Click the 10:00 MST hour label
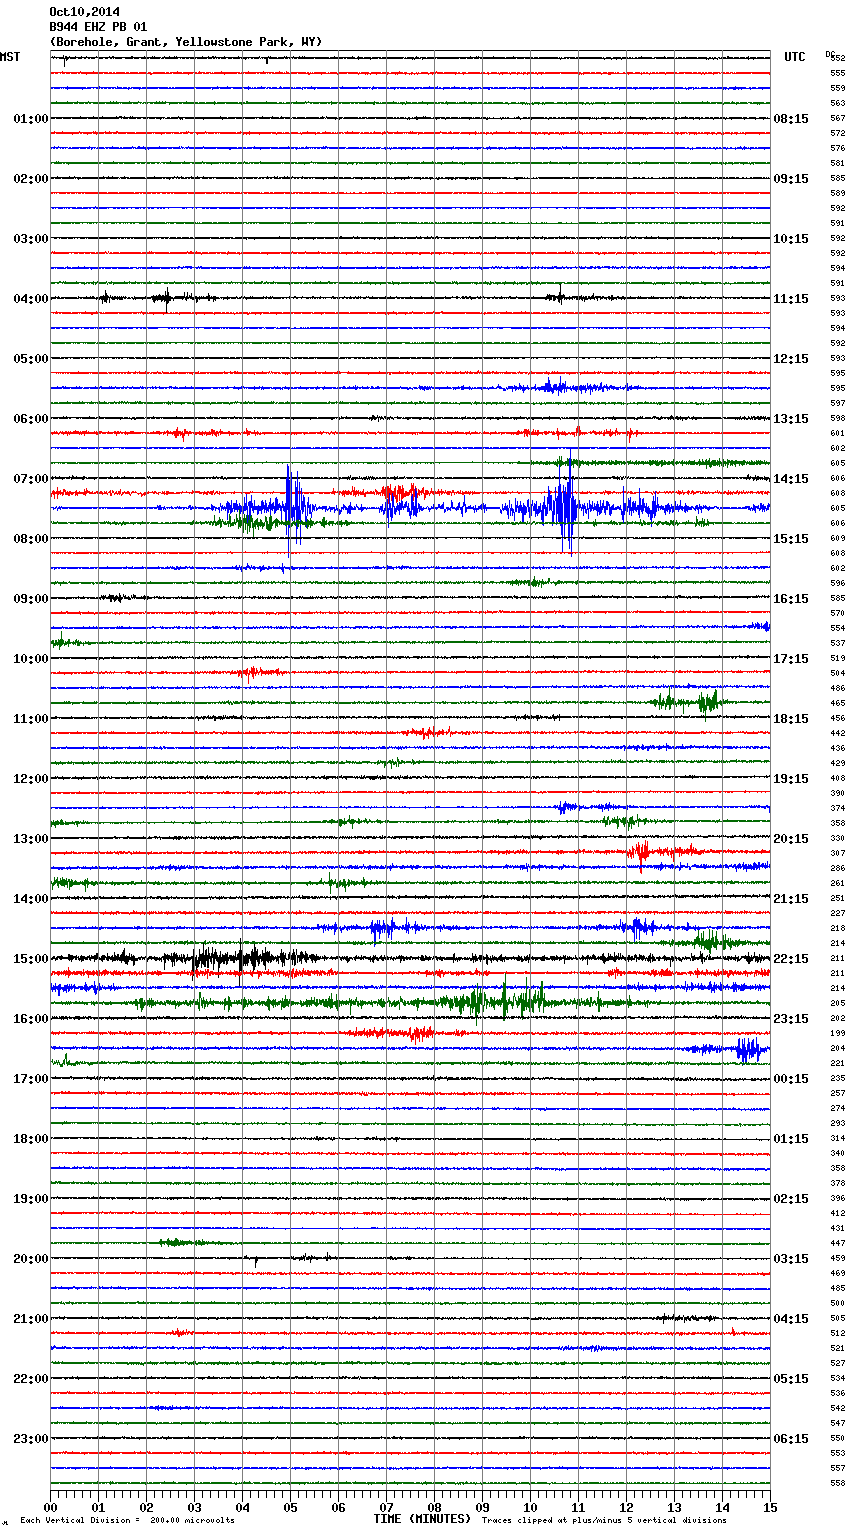The width and height of the screenshot is (850, 1534). tap(31, 659)
